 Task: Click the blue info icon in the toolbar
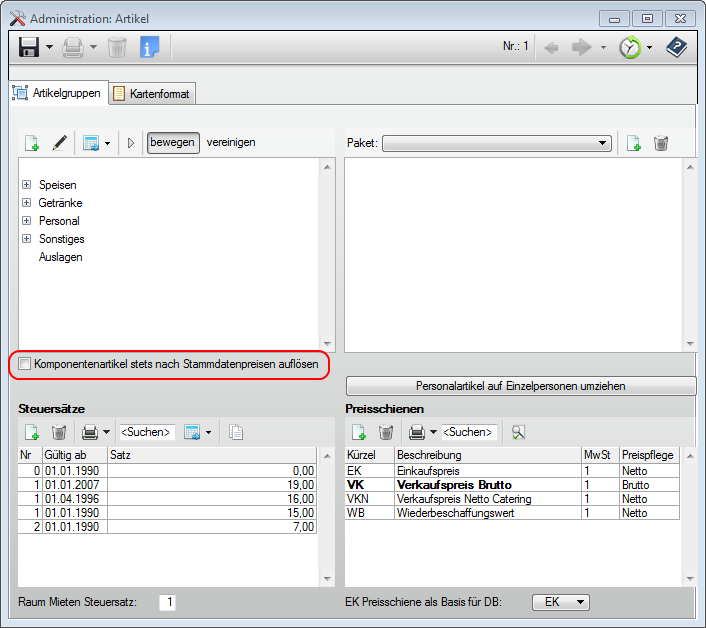coord(149,47)
